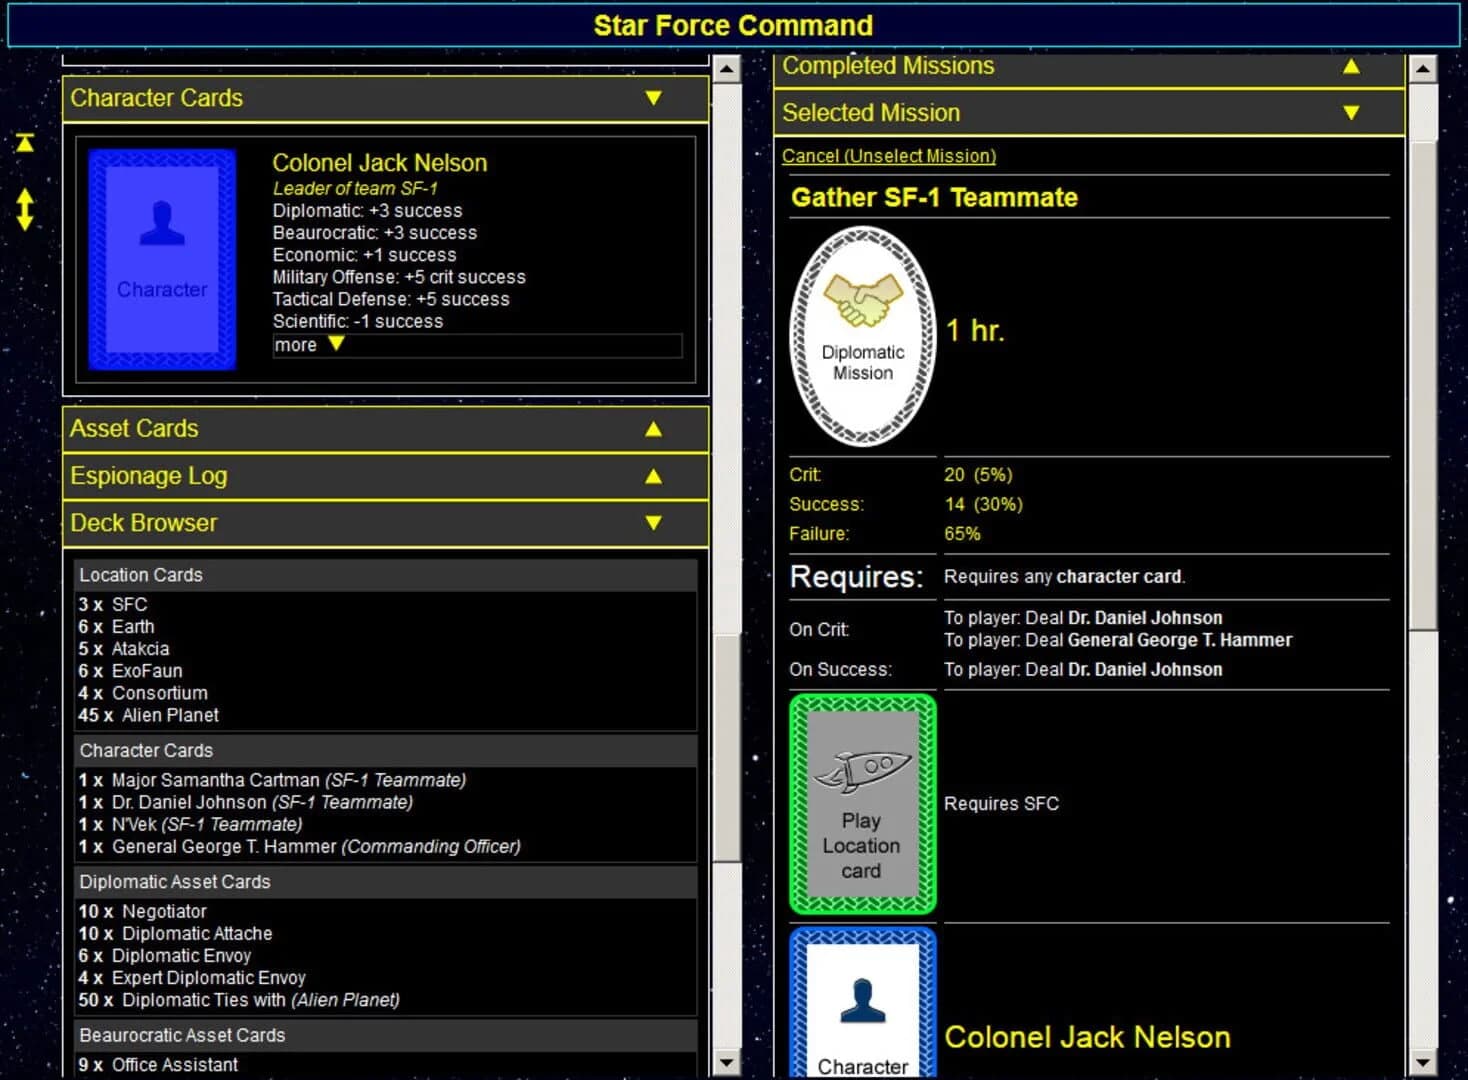Expand the Espionage Log panel
Viewport: 1468px width, 1080px height.
653,476
